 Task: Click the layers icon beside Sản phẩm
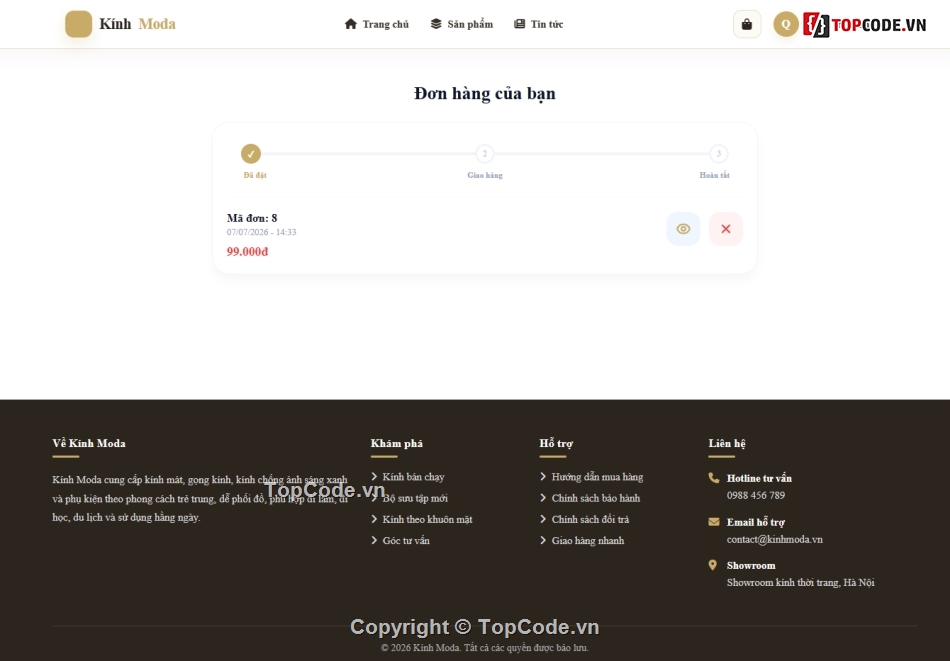[436, 24]
